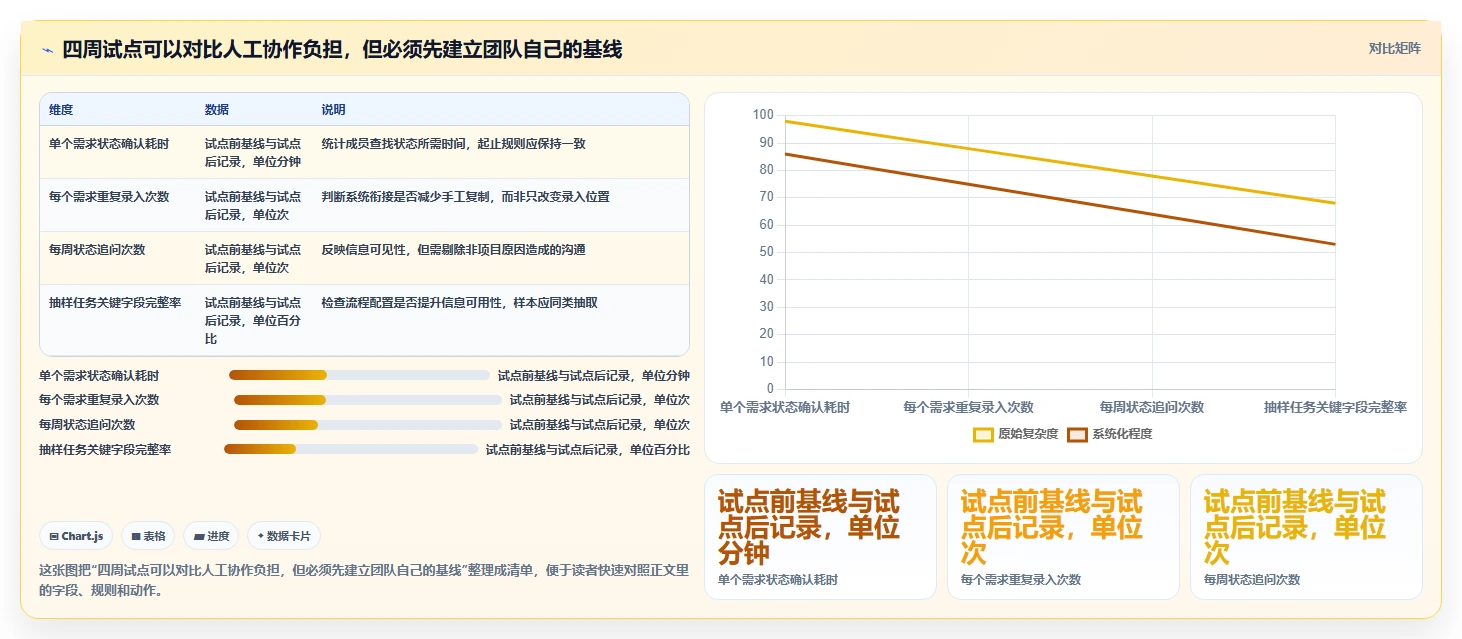Viewport: 1462px width, 639px height.
Task: Select table cell 每周状态追问次数 in 维度 column
Action: pyautogui.click(x=97, y=250)
